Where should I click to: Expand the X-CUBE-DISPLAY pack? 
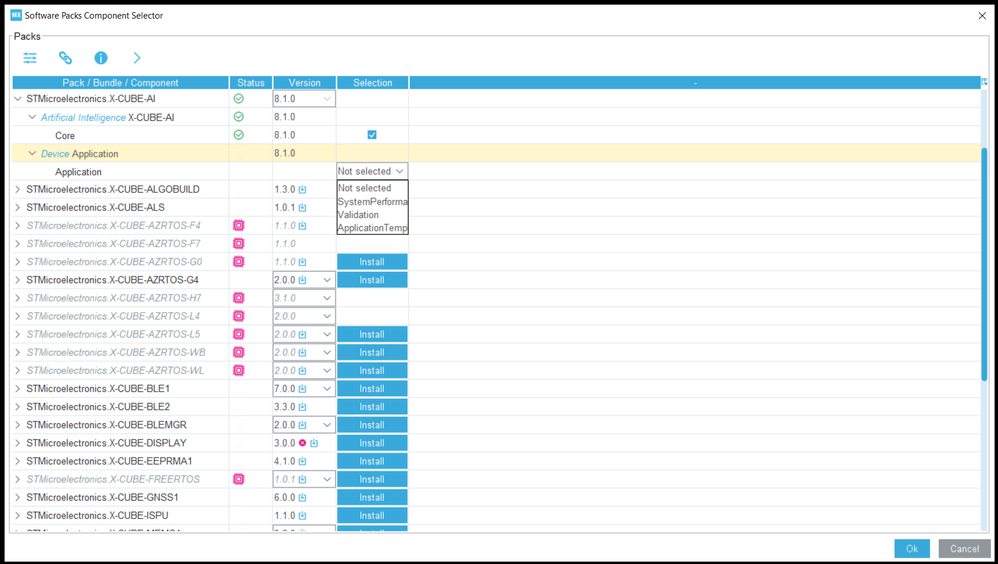(18, 443)
